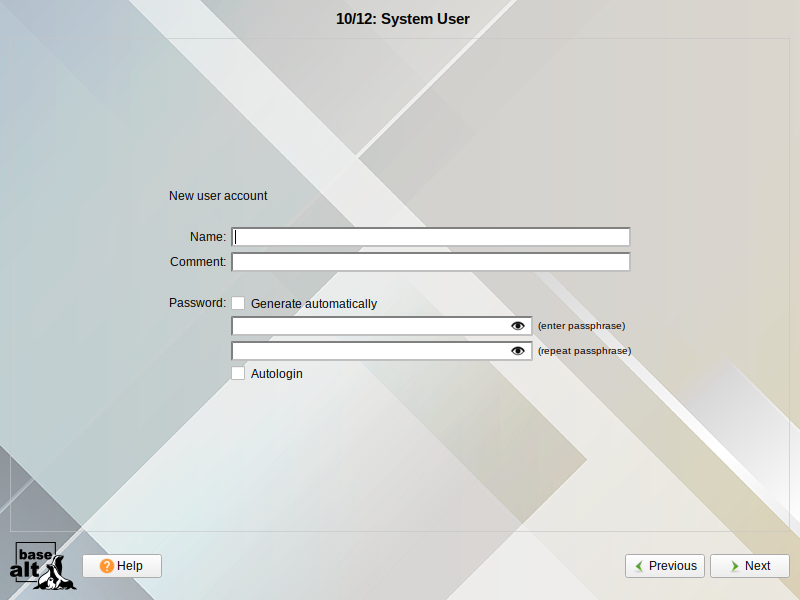This screenshot has height=600, width=800.
Task: Select the enter passphrase field
Action: [x=382, y=326]
